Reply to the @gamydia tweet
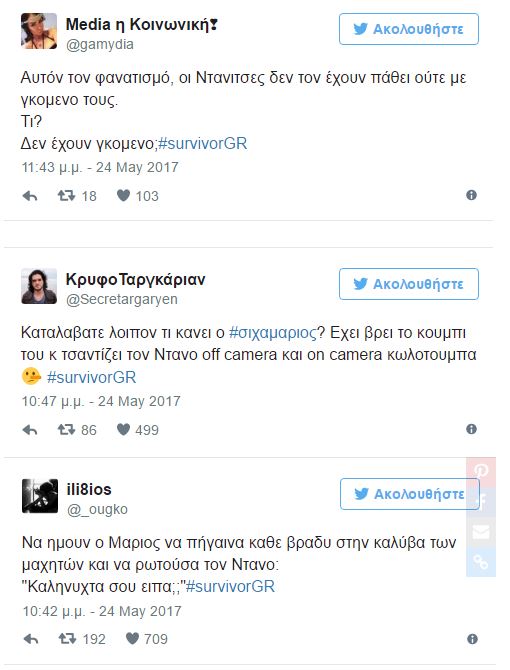This screenshot has height=670, width=510. (30, 196)
